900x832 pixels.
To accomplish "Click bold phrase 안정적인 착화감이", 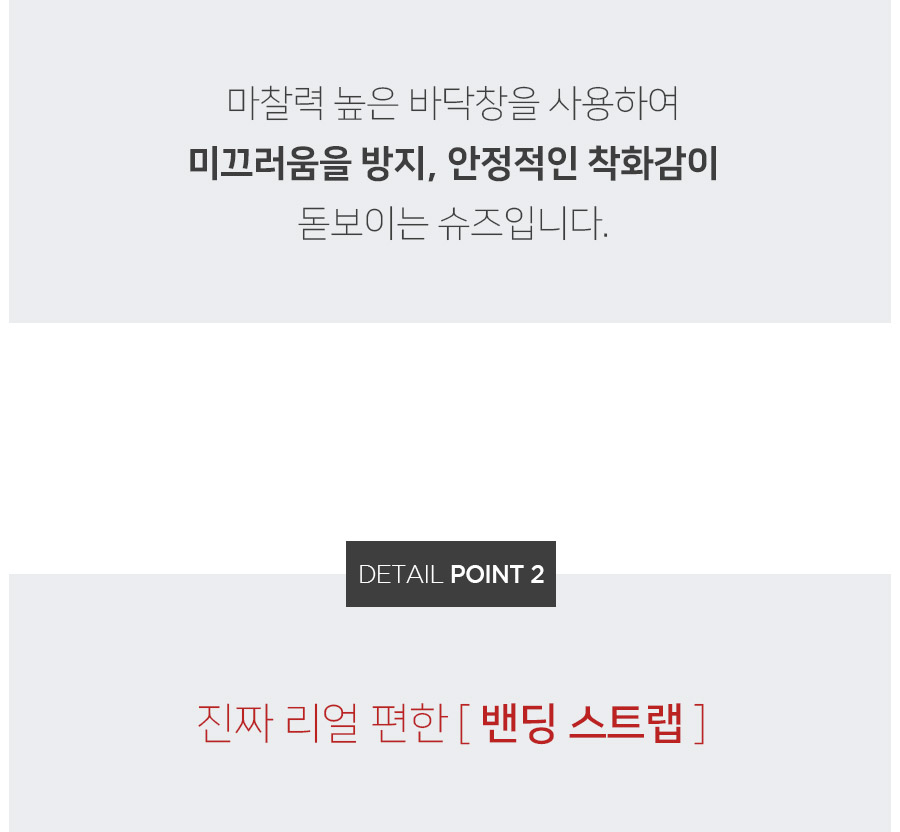I will 583,164.
